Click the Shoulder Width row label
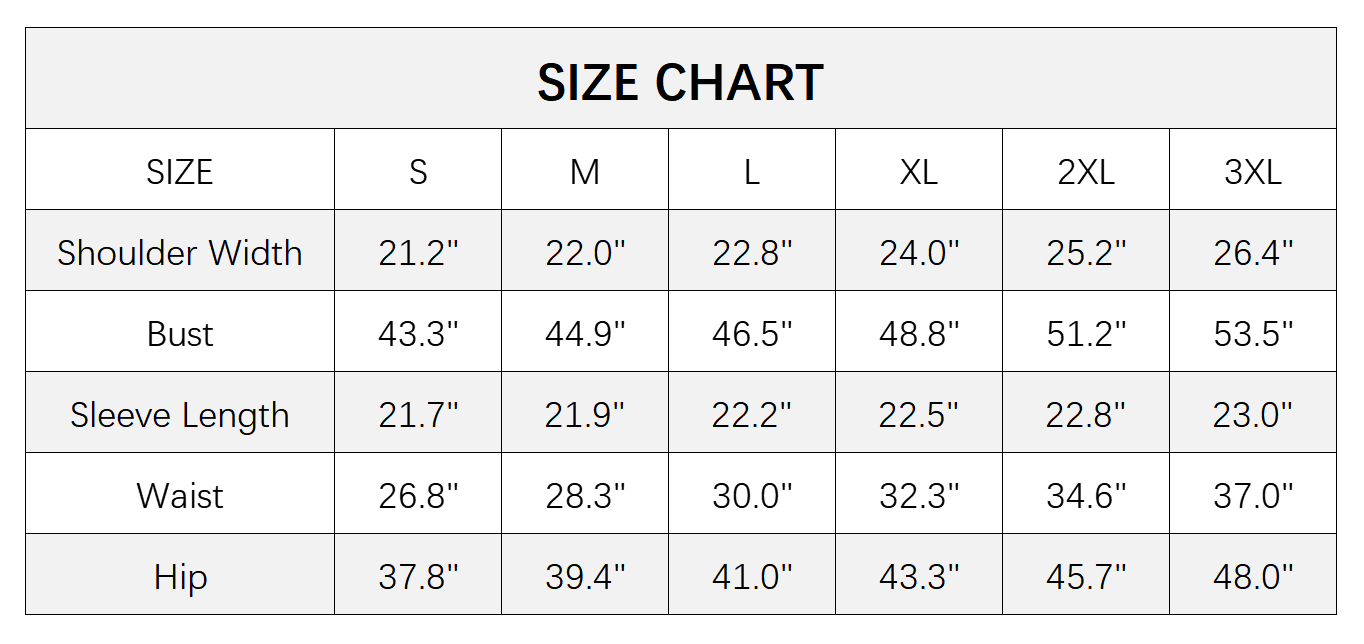Viewport: 1364px width, 644px height. (x=180, y=253)
